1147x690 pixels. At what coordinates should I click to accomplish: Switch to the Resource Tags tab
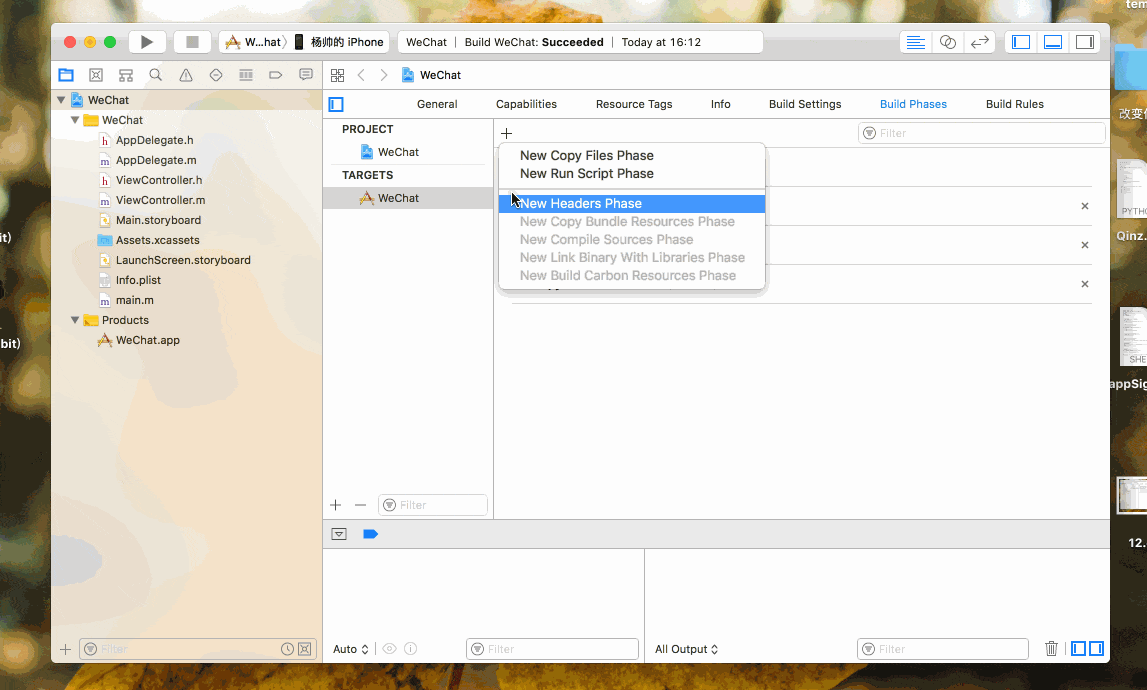[x=633, y=104]
